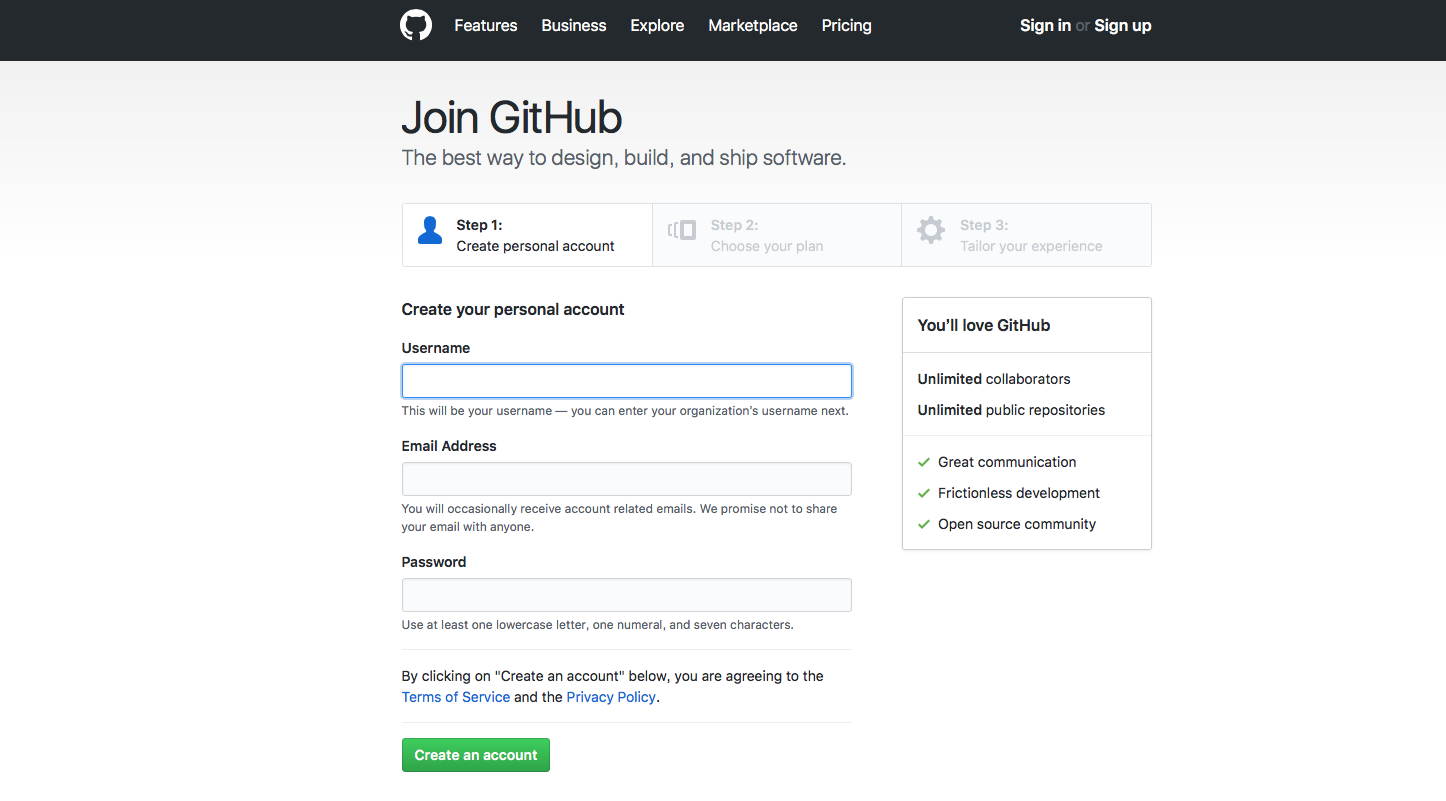This screenshot has height=801, width=1446.
Task: Click the Sign up link in header
Action: (1123, 26)
